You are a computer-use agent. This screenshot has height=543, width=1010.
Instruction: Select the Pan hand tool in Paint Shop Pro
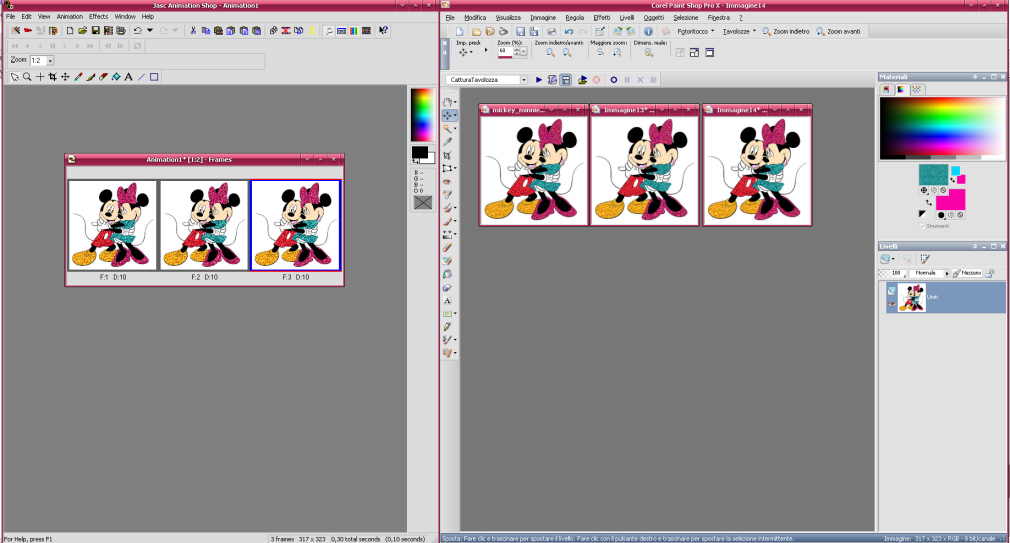point(448,102)
